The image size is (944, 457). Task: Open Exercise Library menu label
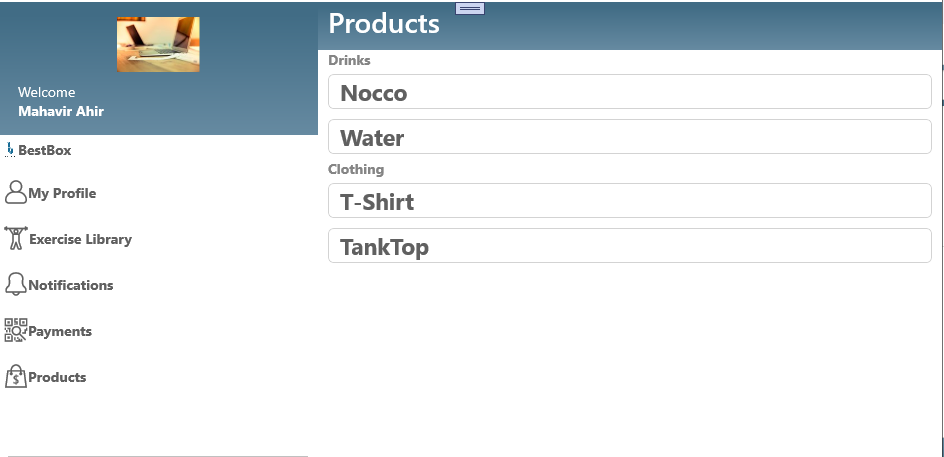click(80, 239)
